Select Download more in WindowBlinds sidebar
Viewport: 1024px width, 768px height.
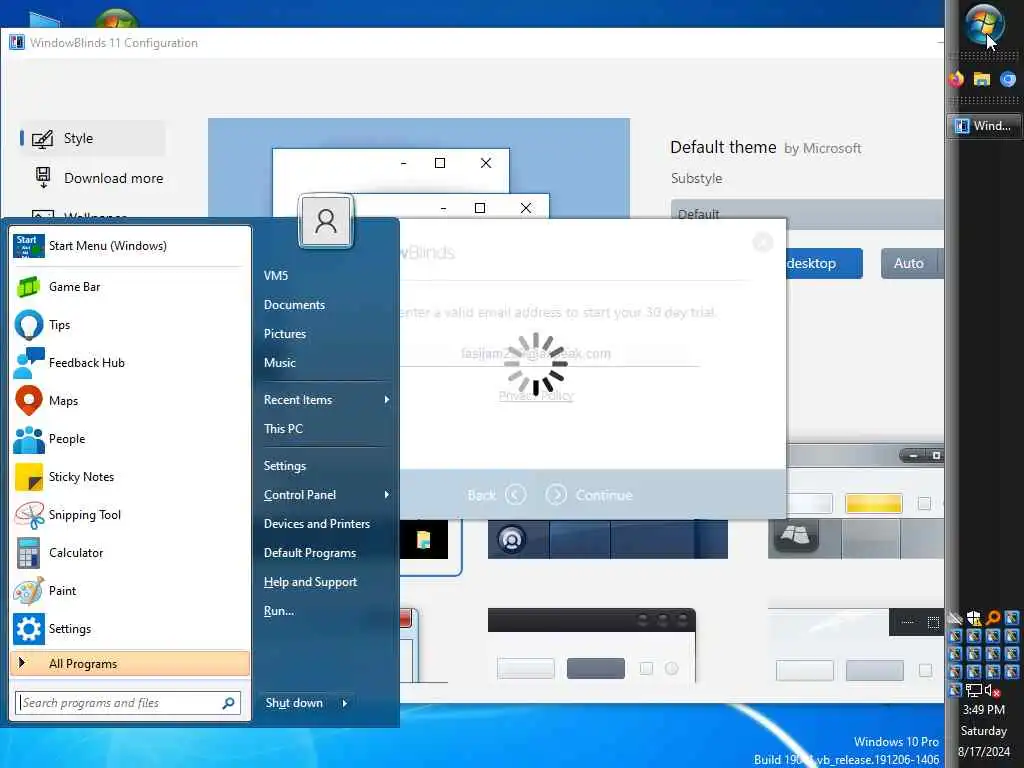click(98, 178)
